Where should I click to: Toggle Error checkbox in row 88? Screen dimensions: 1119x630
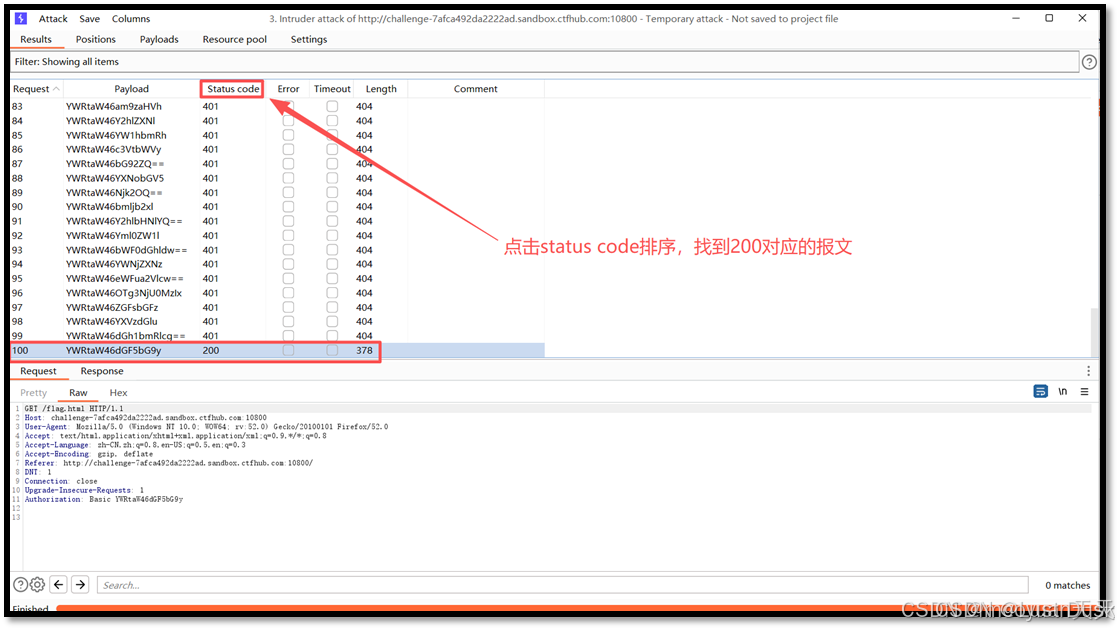[288, 178]
